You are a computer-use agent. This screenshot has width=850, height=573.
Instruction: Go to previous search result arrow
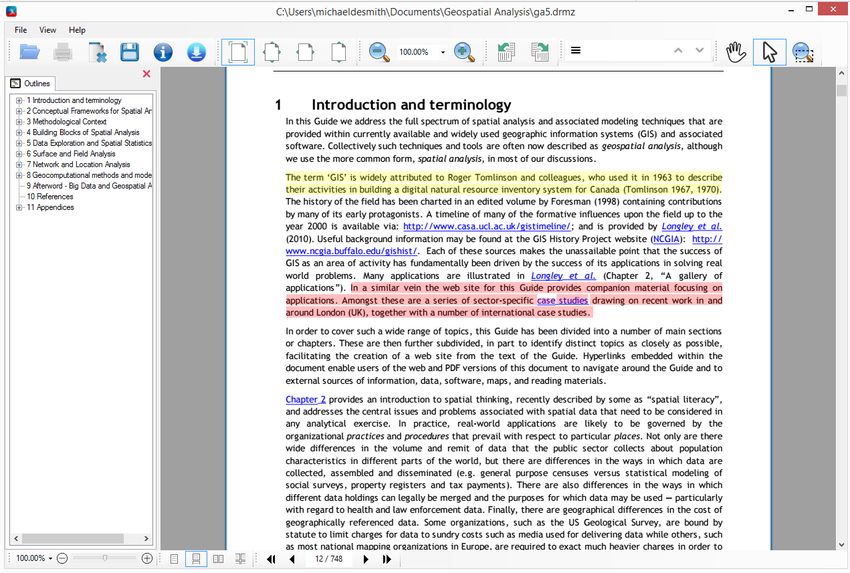pos(678,50)
